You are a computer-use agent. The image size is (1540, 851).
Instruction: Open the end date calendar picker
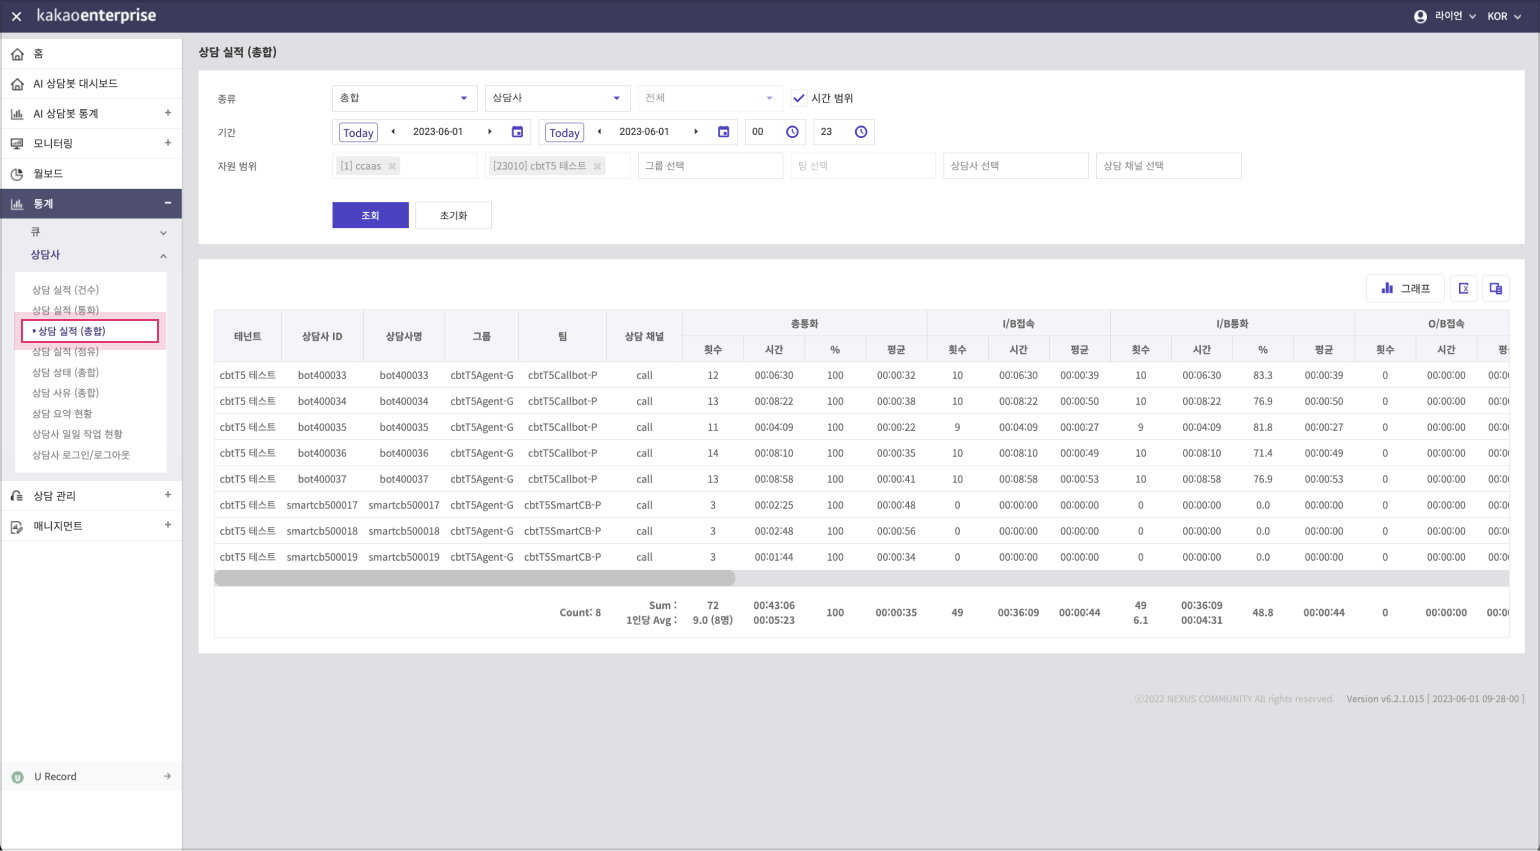(724, 132)
